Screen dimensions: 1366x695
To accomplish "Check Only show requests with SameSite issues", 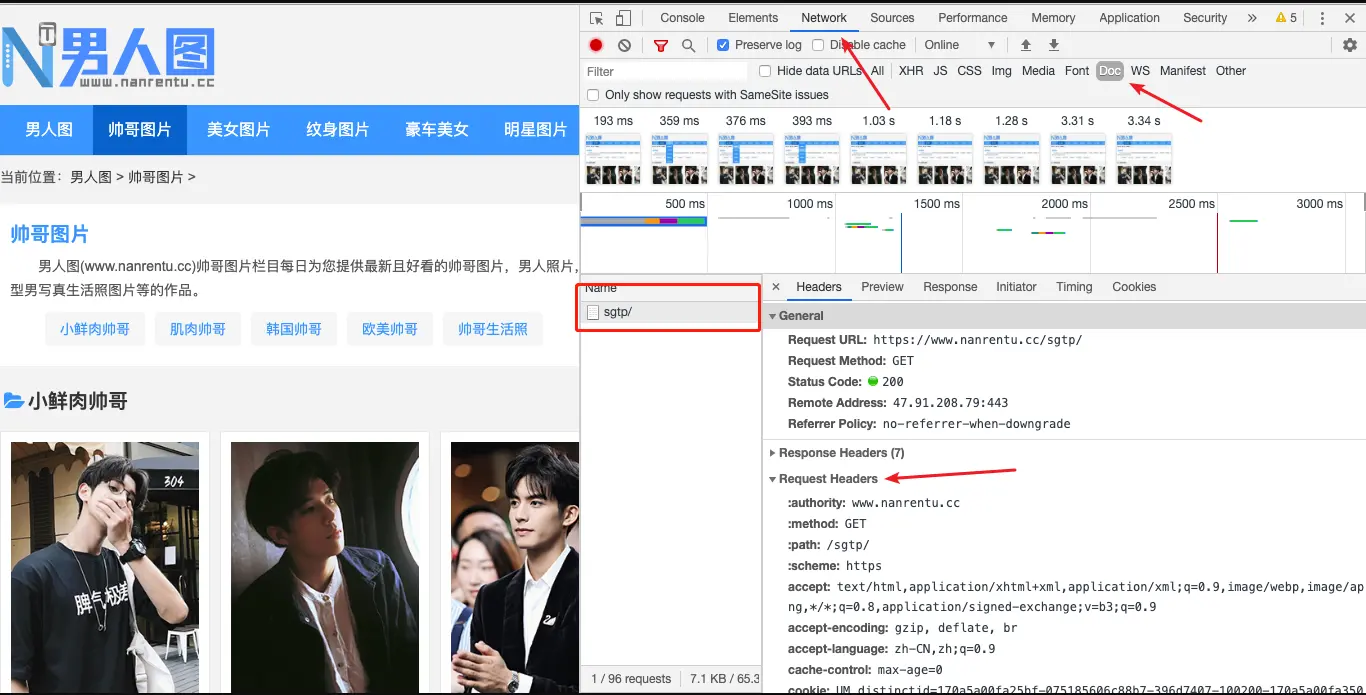I will tap(593, 95).
